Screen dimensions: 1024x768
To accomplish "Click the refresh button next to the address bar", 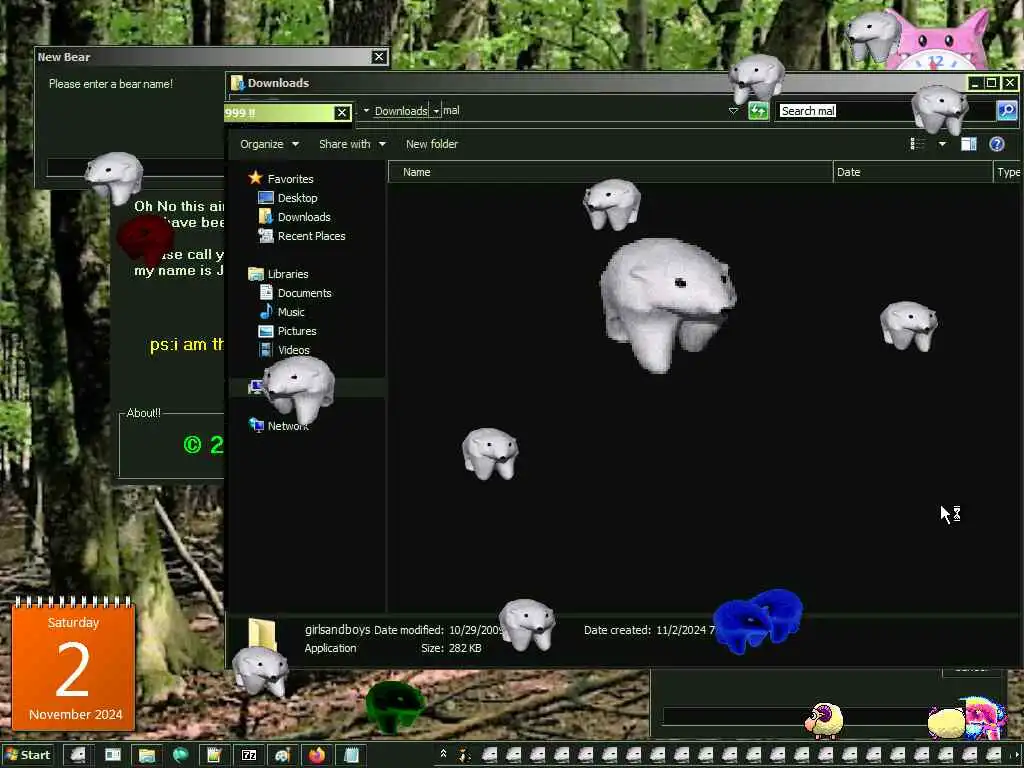I will [x=758, y=110].
